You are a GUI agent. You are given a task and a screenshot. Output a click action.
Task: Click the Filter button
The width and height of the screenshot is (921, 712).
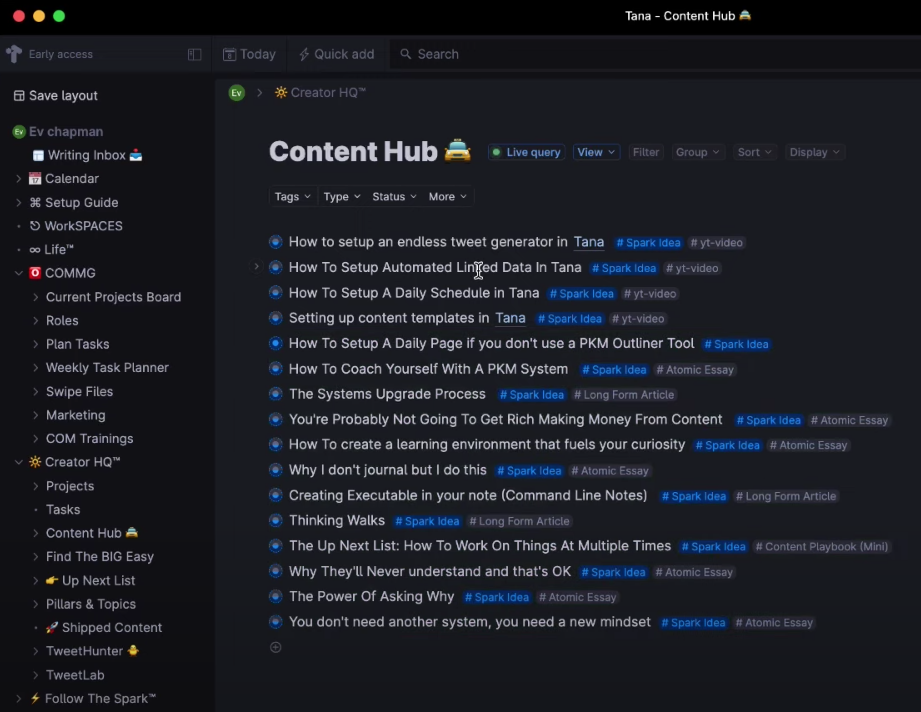(x=646, y=152)
